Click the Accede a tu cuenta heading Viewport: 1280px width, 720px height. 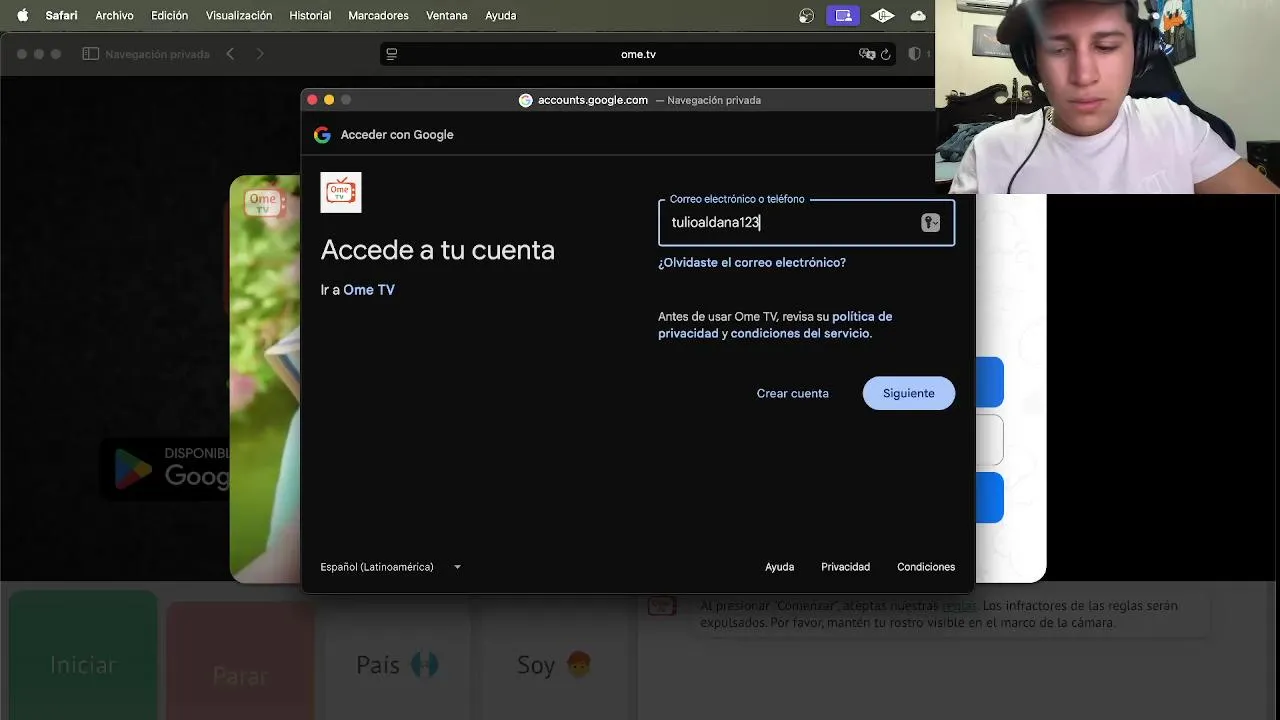tap(437, 250)
